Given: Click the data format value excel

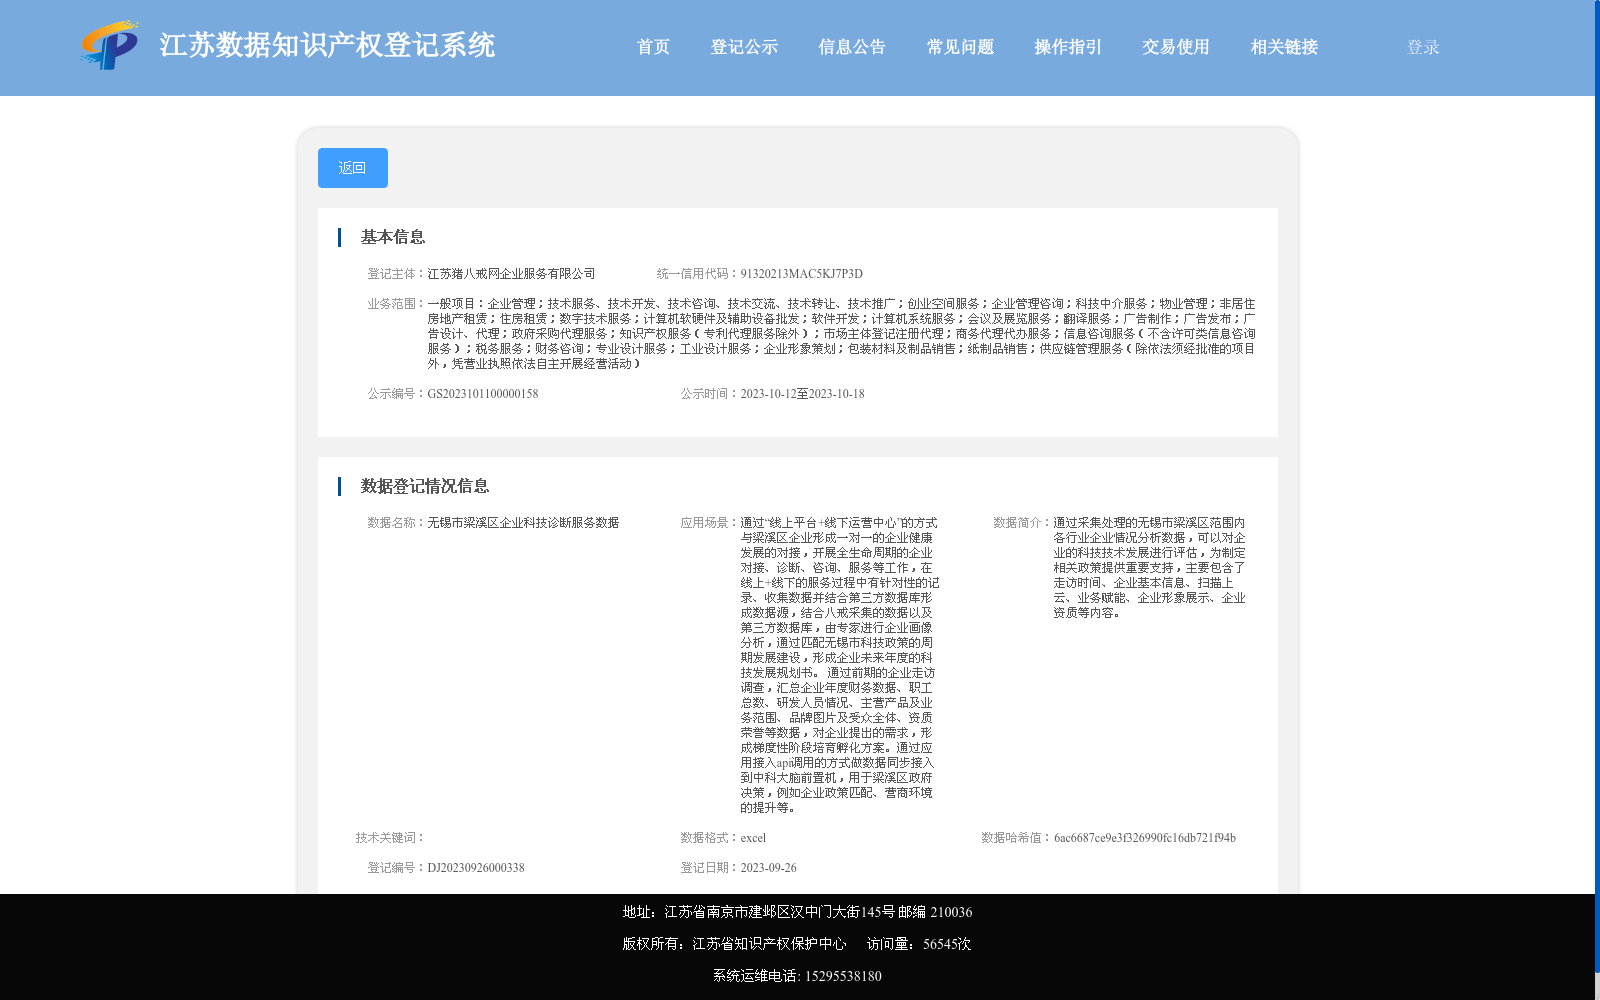Looking at the screenshot, I should click(753, 838).
